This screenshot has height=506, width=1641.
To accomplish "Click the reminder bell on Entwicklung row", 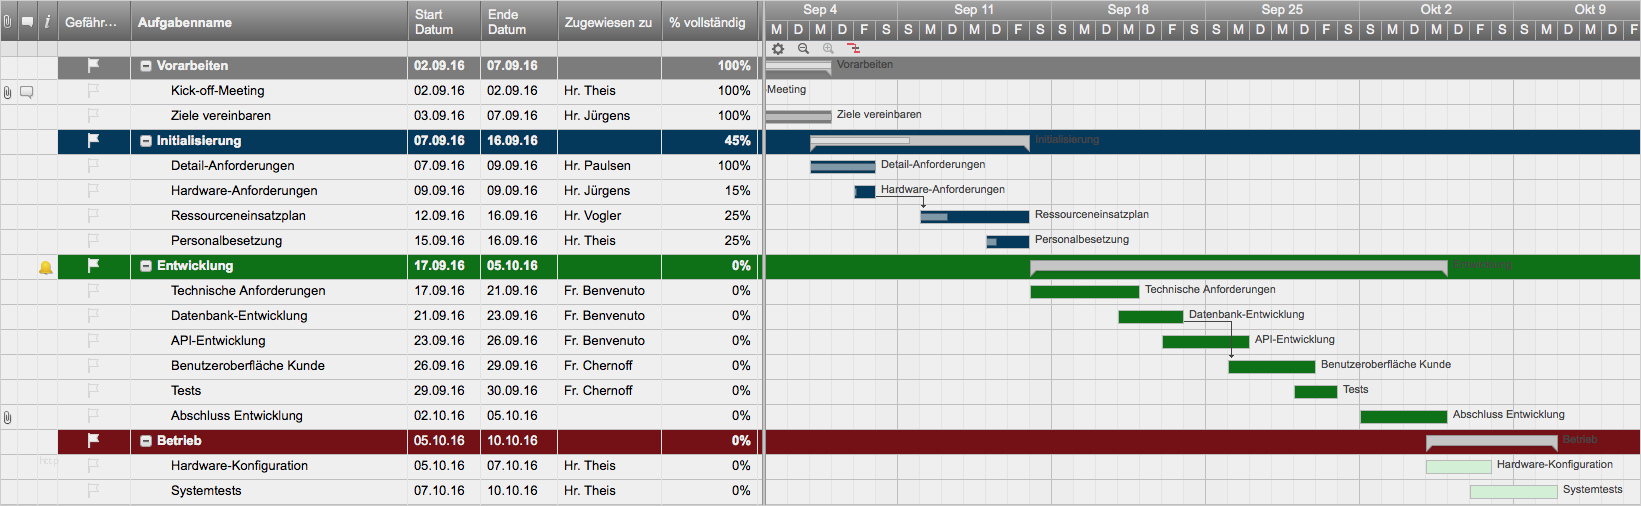I will point(46,267).
